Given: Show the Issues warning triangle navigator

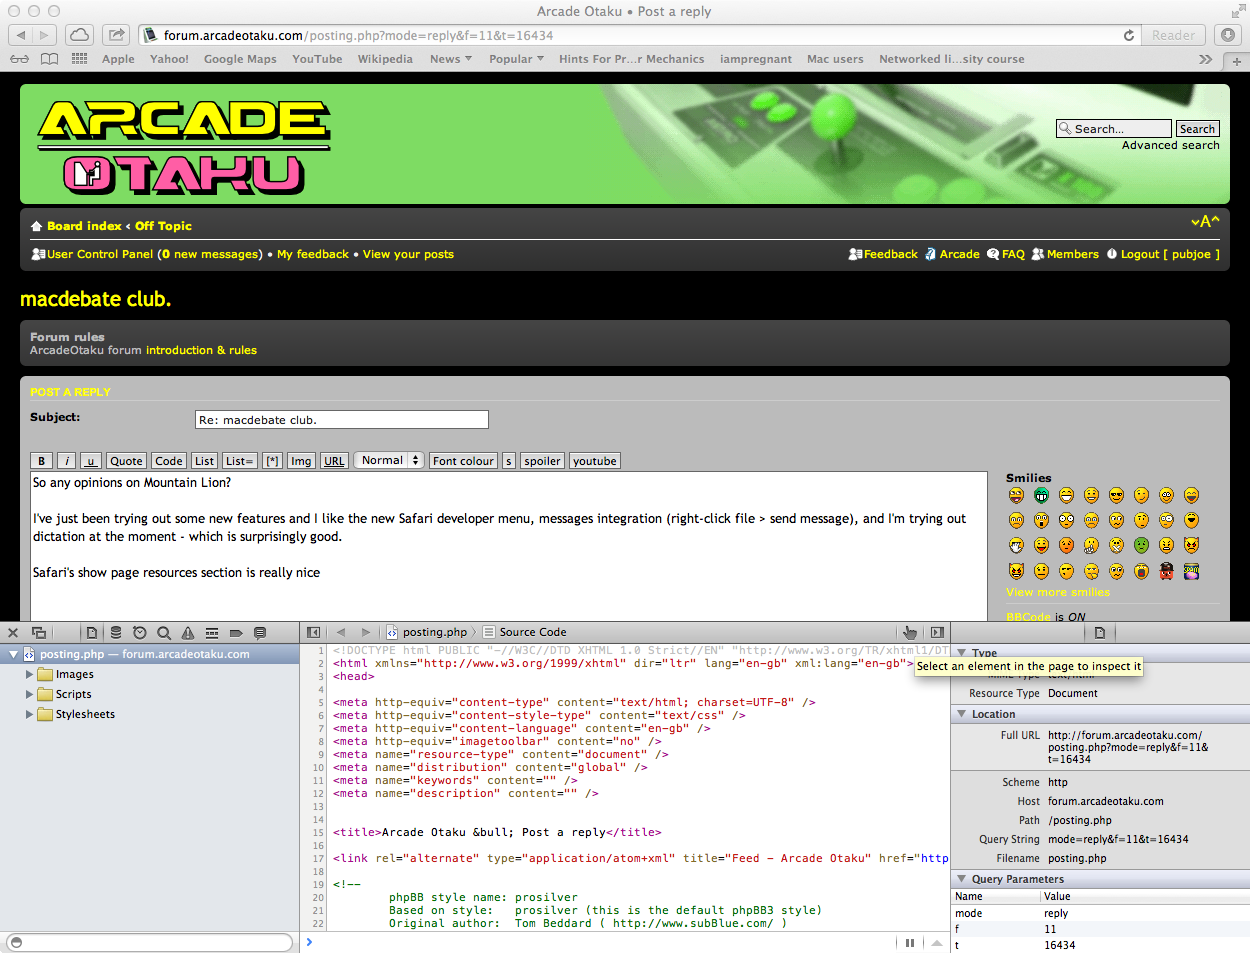Looking at the screenshot, I should pos(188,632).
